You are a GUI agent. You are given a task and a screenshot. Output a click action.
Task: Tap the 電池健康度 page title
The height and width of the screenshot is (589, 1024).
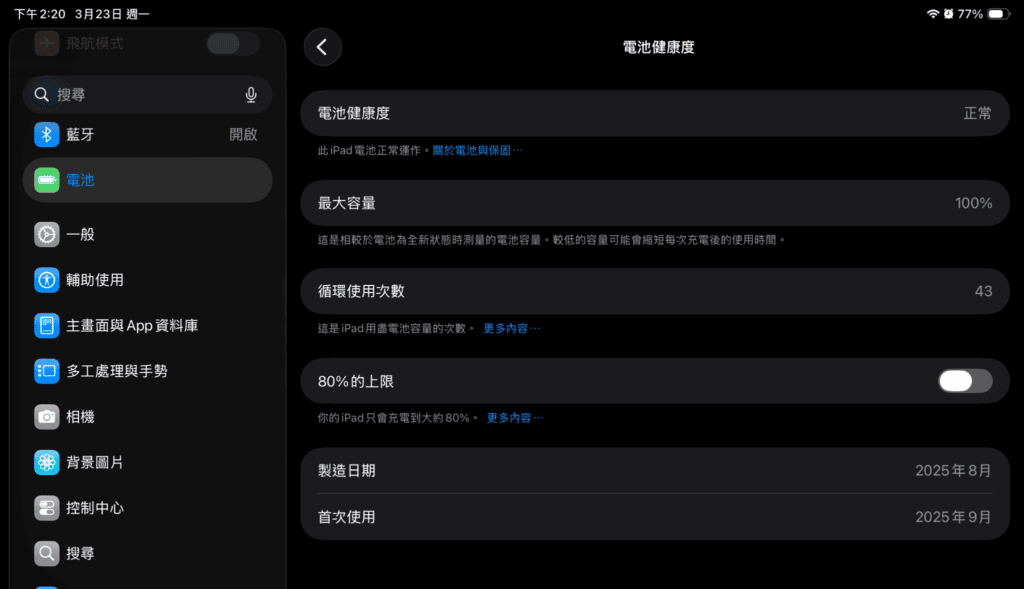tap(658, 47)
